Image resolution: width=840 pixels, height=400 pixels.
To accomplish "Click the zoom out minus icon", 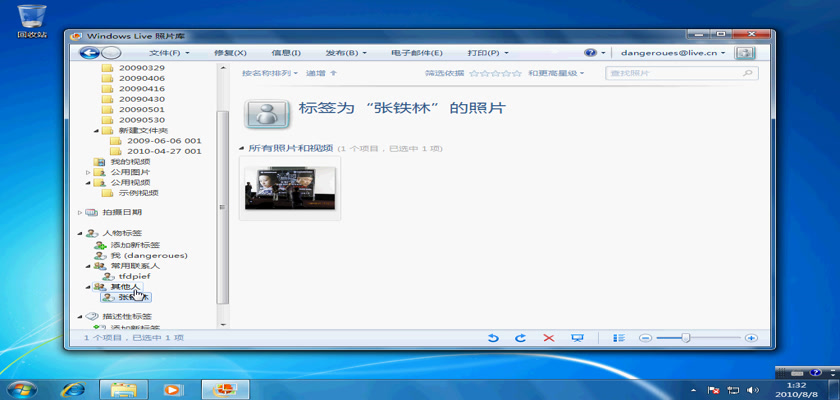I will [646, 339].
